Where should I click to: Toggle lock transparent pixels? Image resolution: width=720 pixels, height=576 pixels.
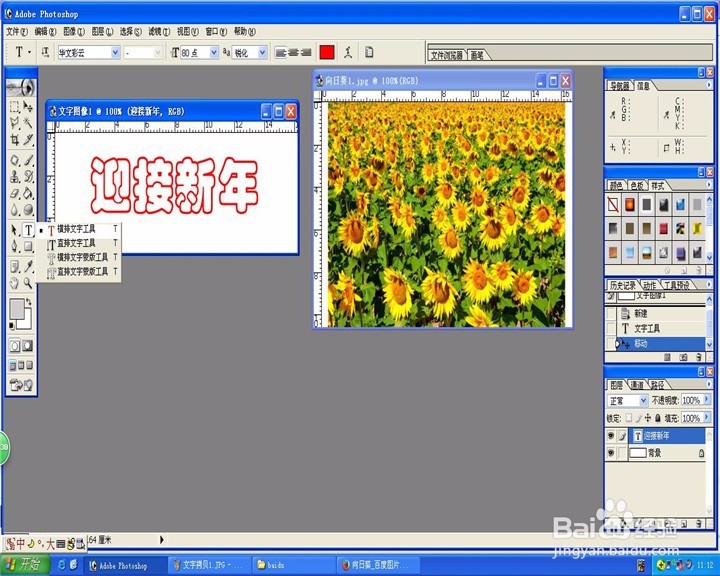point(629,418)
